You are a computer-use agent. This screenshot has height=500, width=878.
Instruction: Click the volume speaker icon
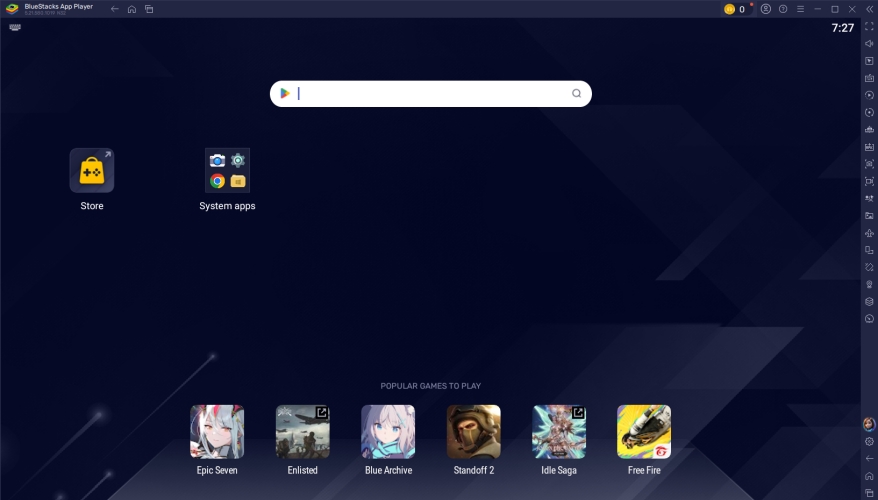pos(869,44)
